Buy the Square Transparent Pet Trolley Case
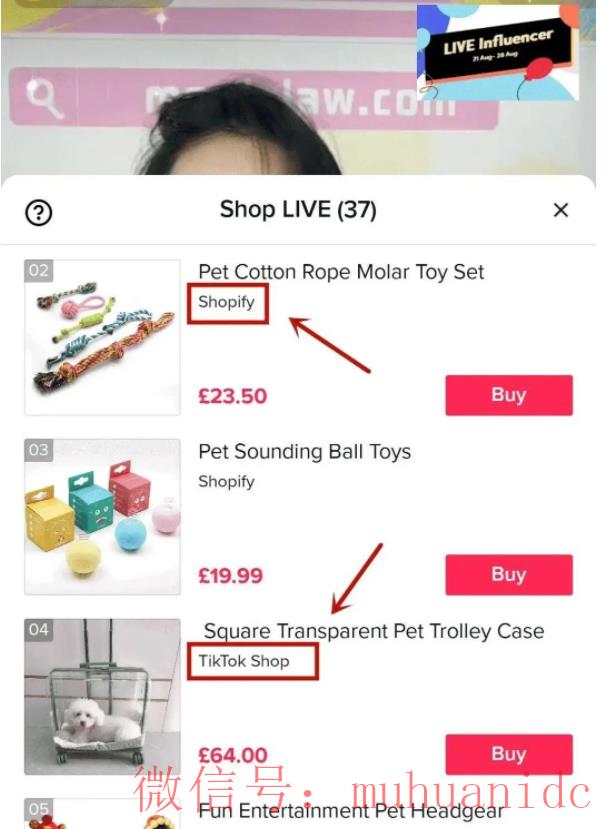The height and width of the screenshot is (829, 606). coord(509,754)
